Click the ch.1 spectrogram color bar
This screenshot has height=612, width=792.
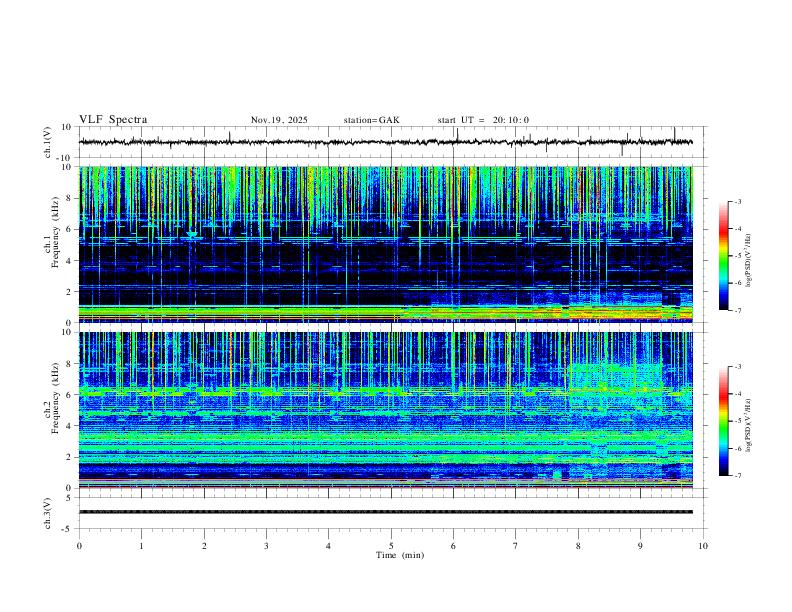pyautogui.click(x=723, y=256)
